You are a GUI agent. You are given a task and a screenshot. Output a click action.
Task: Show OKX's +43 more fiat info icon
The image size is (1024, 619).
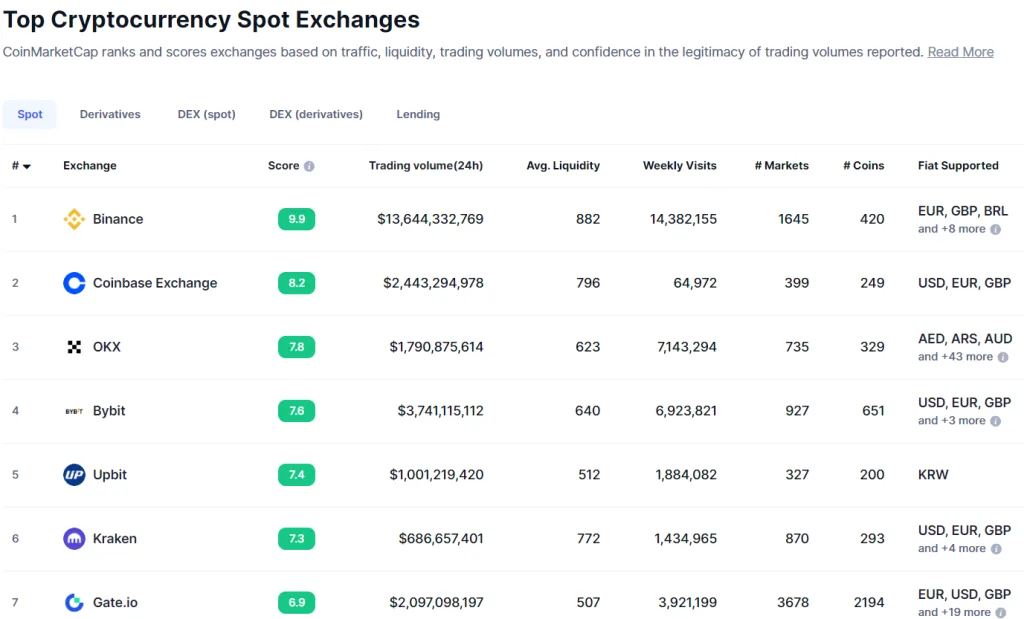1003,357
